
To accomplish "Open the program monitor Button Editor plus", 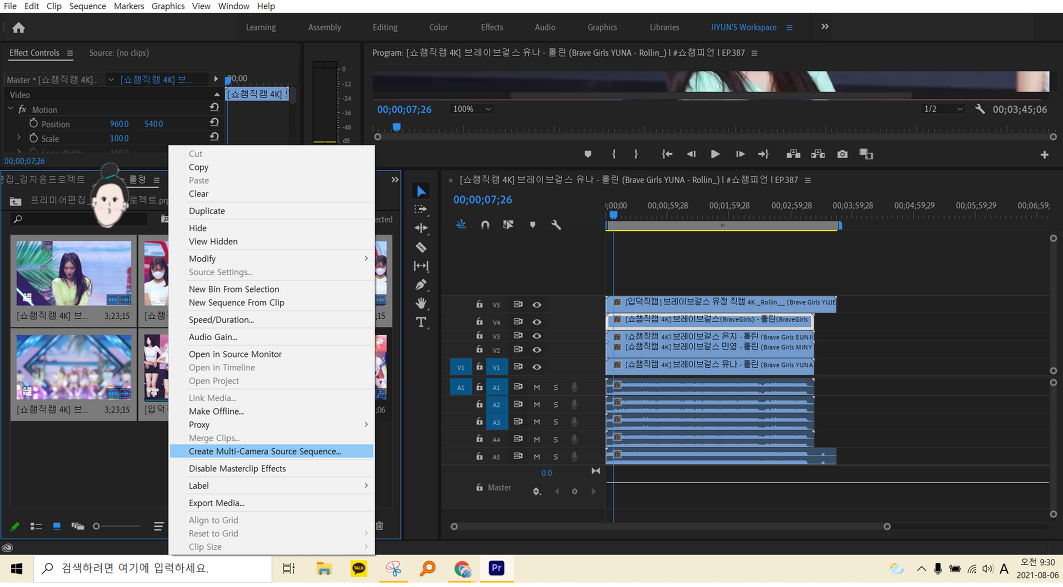I will (1044, 155).
